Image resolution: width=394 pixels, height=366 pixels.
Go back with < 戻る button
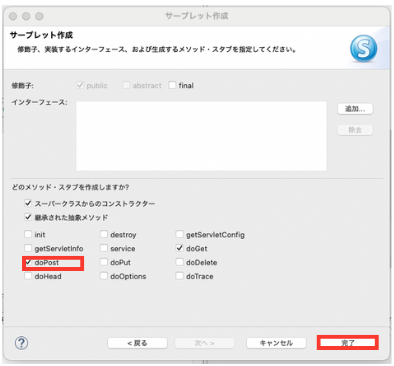point(137,343)
